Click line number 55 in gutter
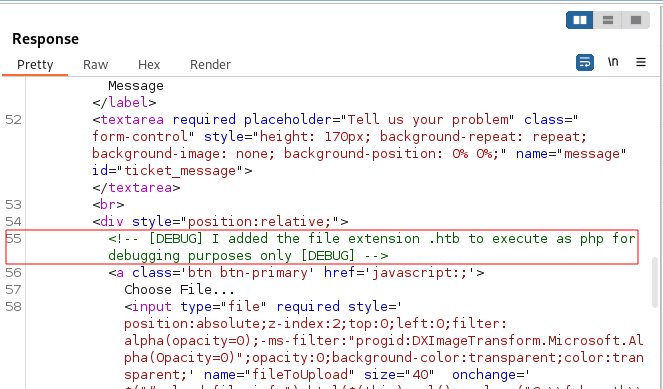The image size is (663, 389). [x=14, y=238]
